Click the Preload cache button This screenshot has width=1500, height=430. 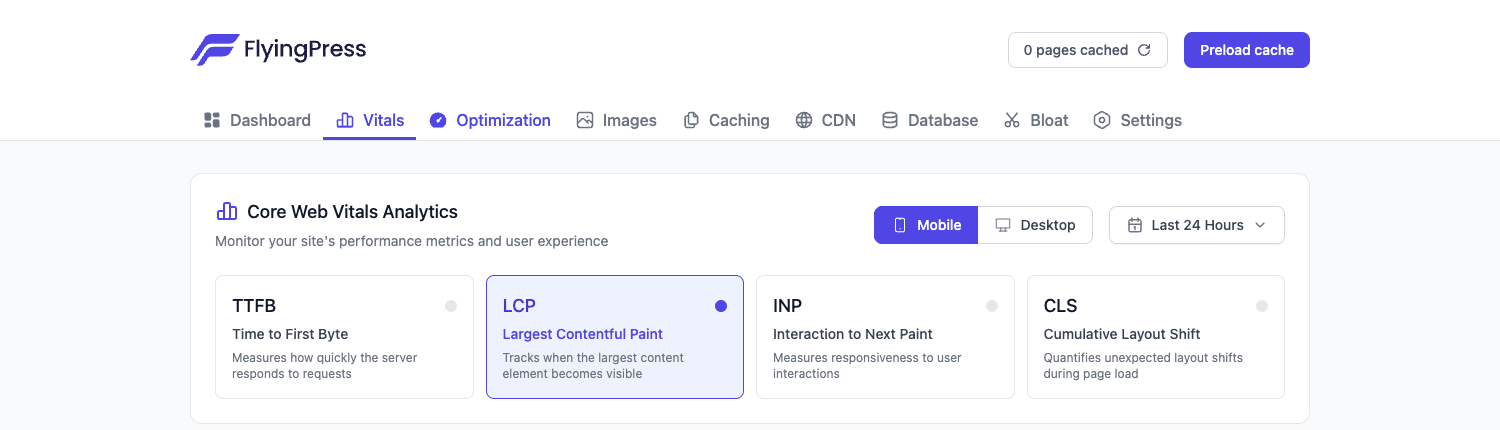[1247, 50]
